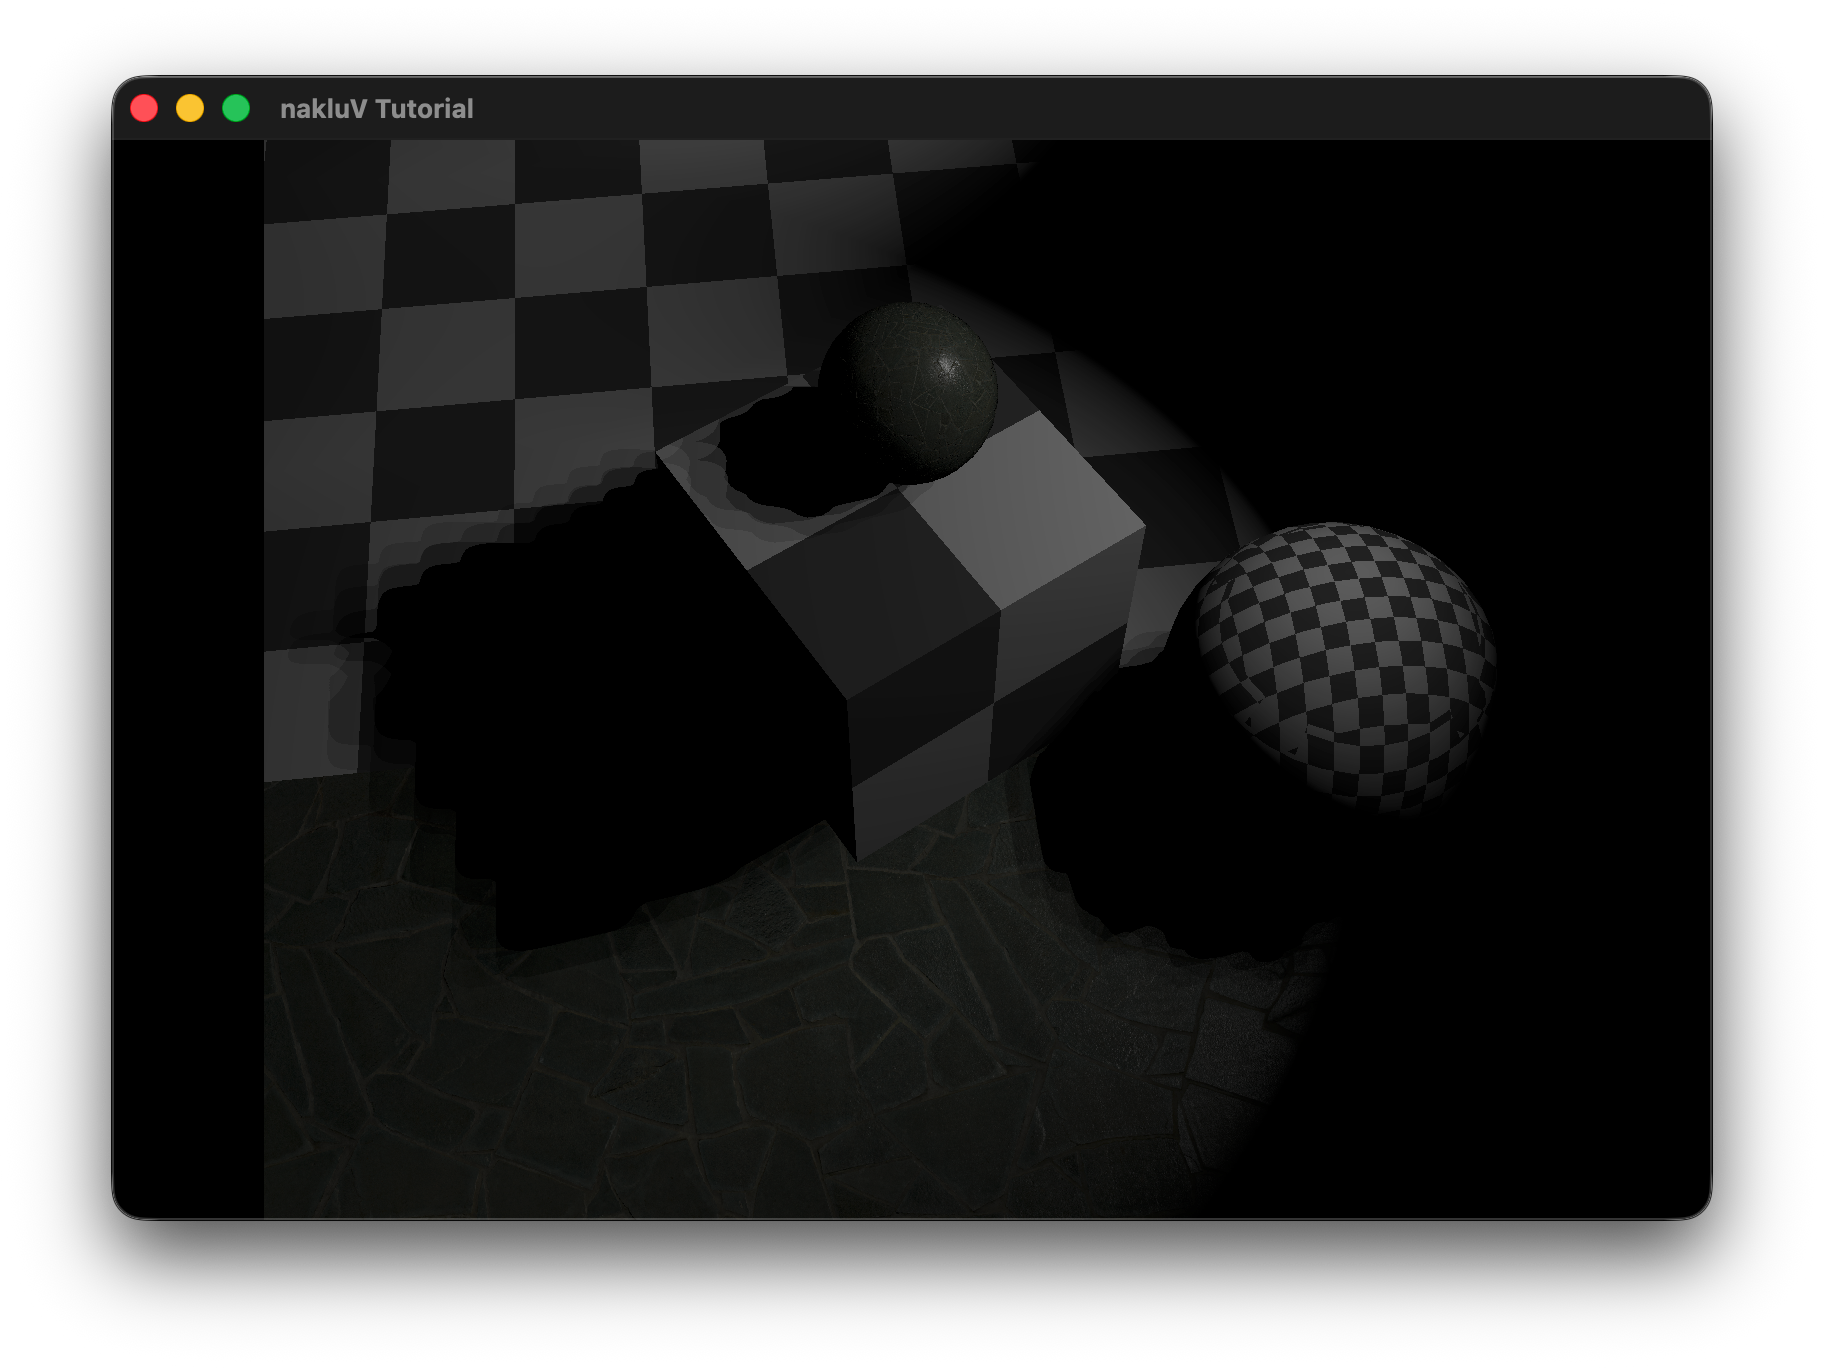Click the stone-textured floor at the bottom
1824x1368 pixels.
click(x=700, y=1080)
